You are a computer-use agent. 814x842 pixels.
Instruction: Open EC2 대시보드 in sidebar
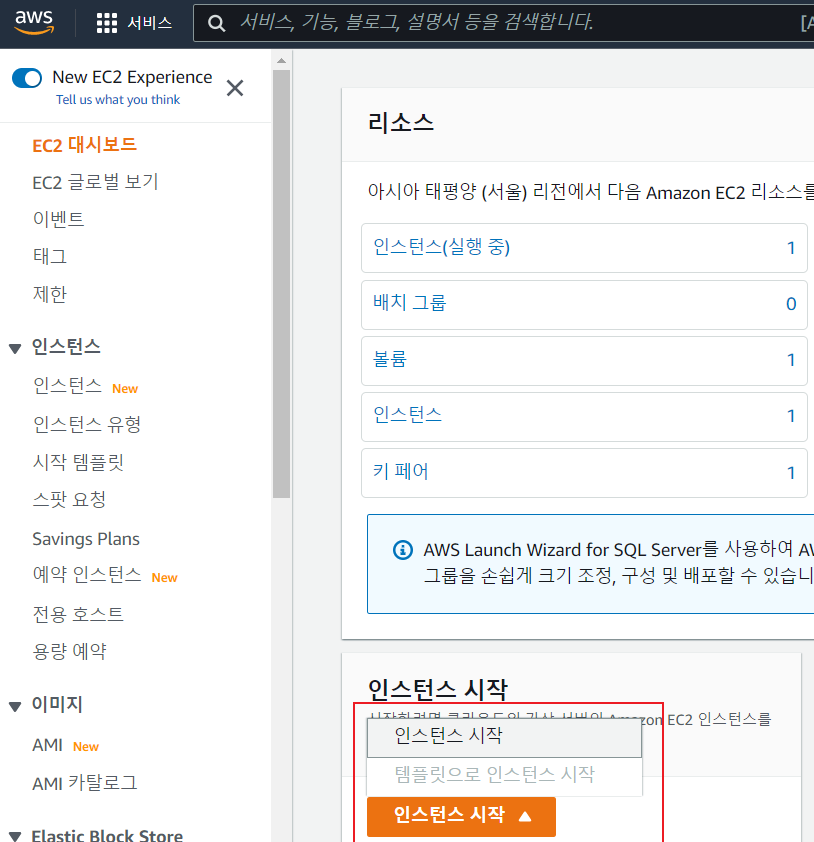point(84,145)
